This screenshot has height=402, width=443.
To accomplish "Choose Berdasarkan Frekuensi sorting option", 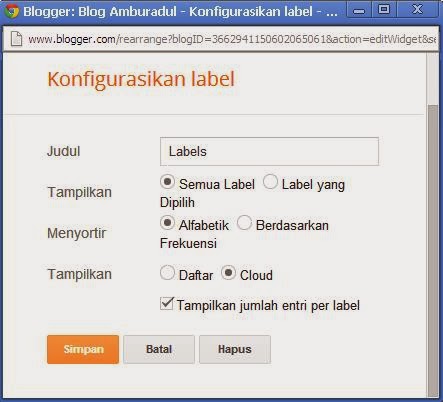I will click(x=244, y=223).
